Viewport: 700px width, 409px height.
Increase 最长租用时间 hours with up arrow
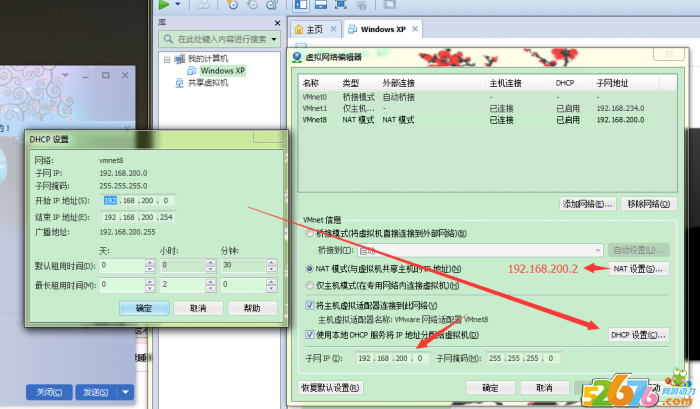(x=210, y=281)
